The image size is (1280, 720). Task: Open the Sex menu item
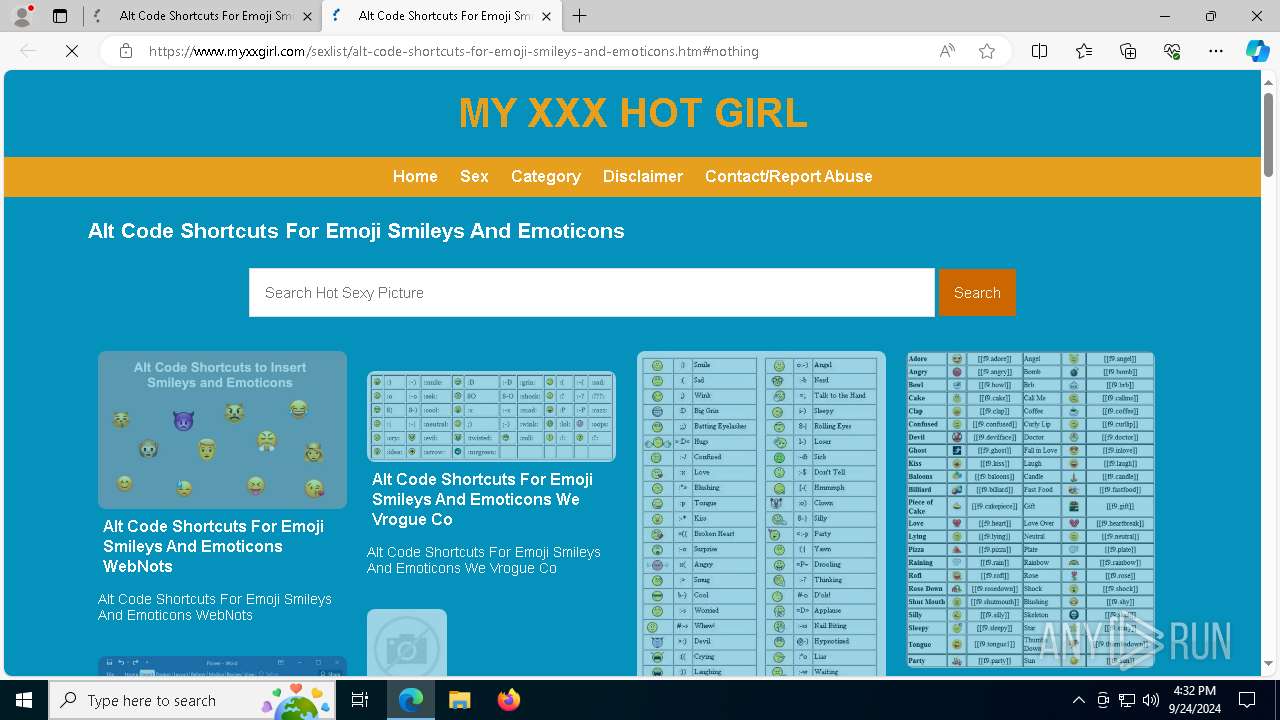pyautogui.click(x=474, y=176)
